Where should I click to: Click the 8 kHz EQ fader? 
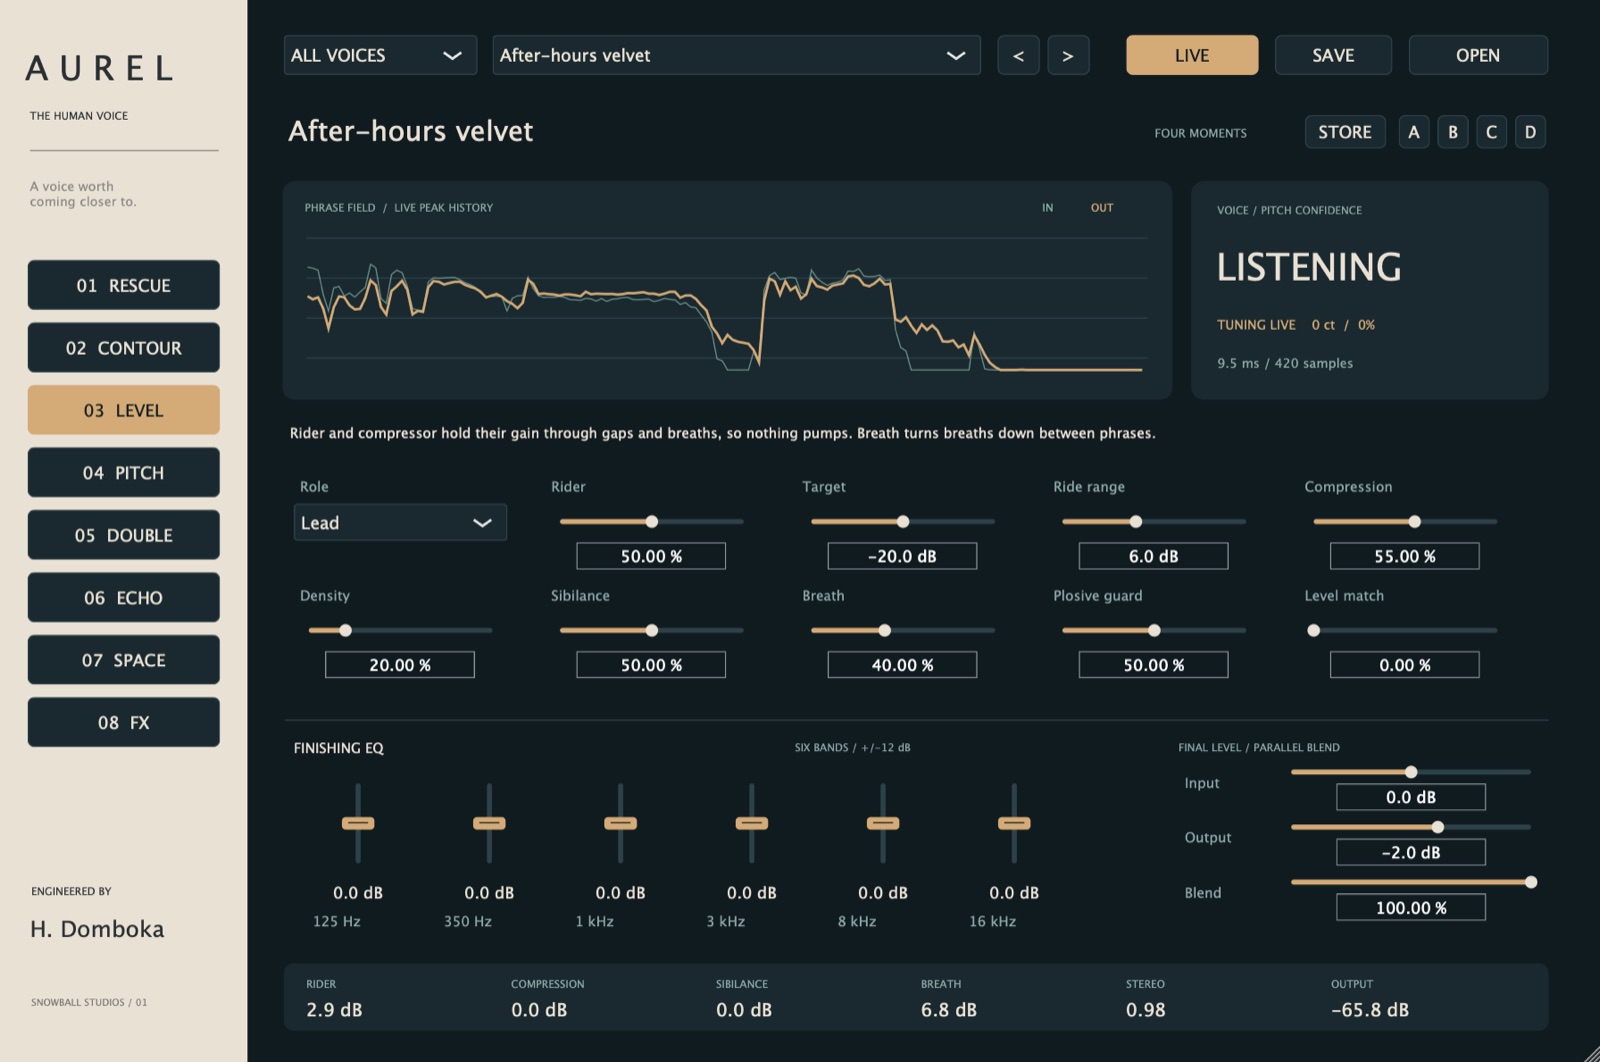tap(883, 823)
